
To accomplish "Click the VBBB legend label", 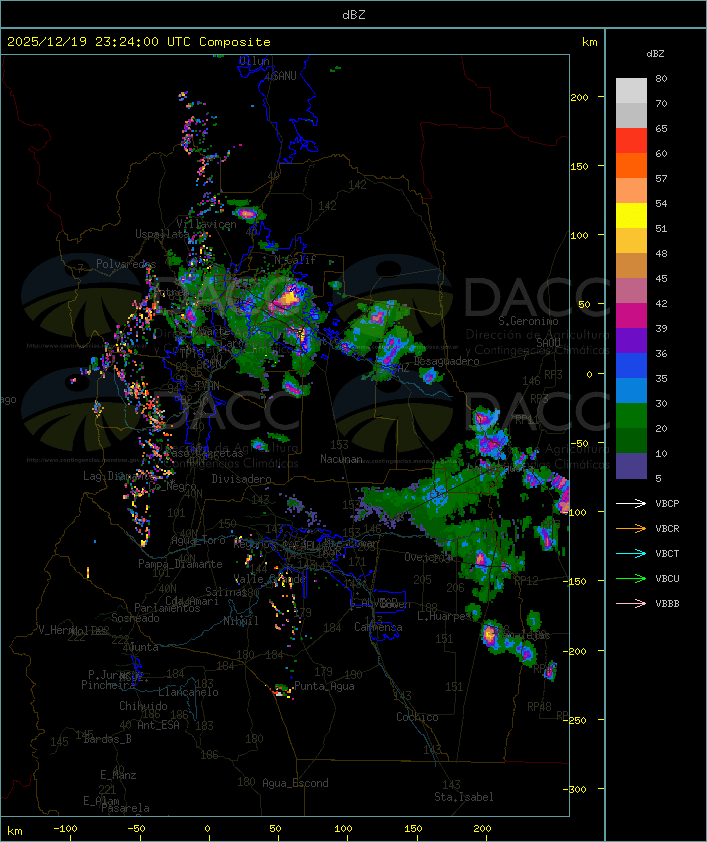I will tap(667, 603).
